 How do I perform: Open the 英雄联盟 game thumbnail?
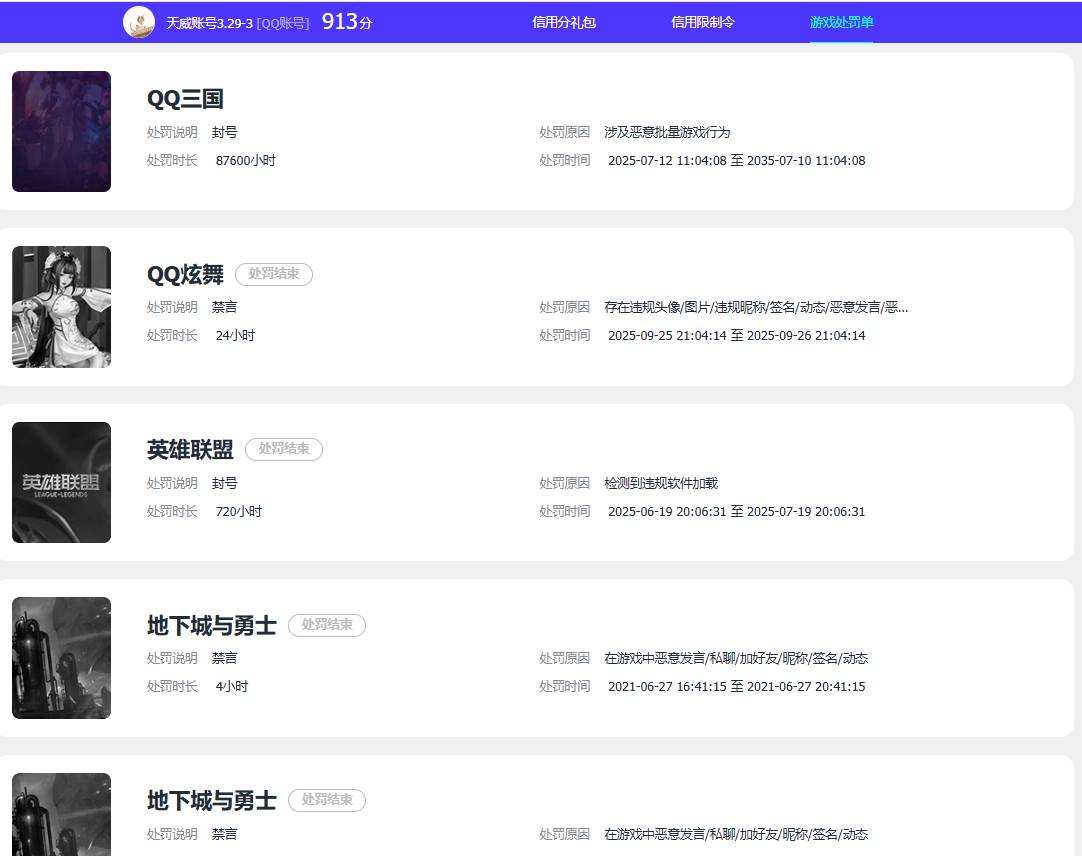(x=61, y=482)
